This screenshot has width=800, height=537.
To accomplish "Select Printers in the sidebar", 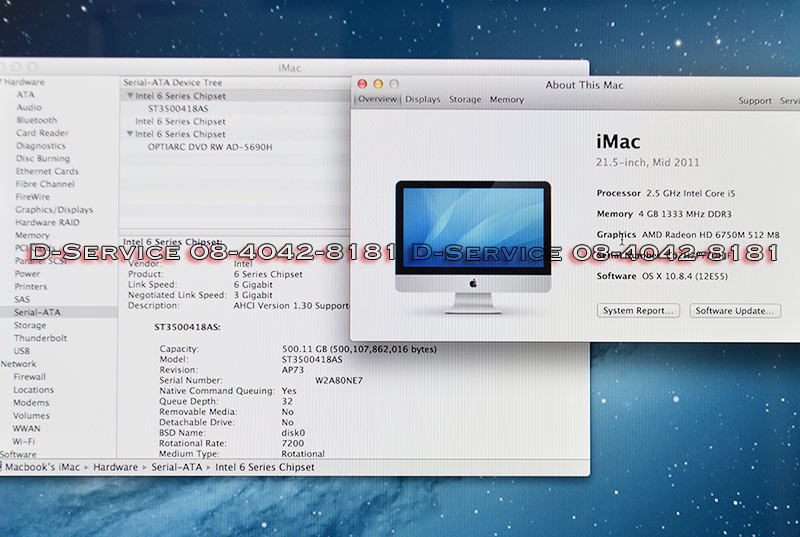I will coord(31,287).
